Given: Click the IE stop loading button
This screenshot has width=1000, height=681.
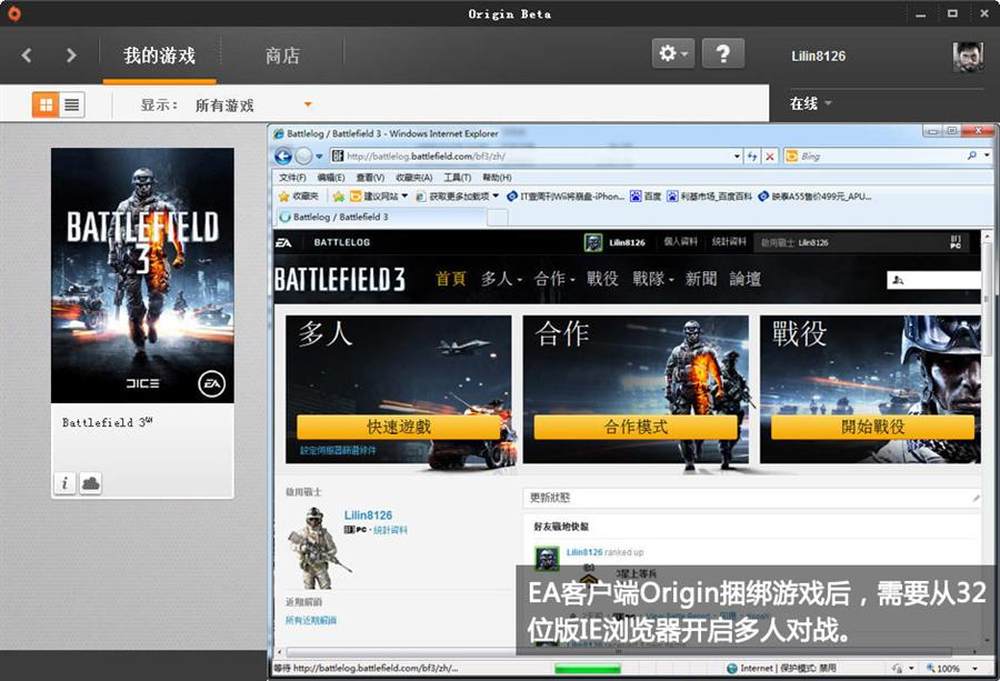Looking at the screenshot, I should point(769,156).
